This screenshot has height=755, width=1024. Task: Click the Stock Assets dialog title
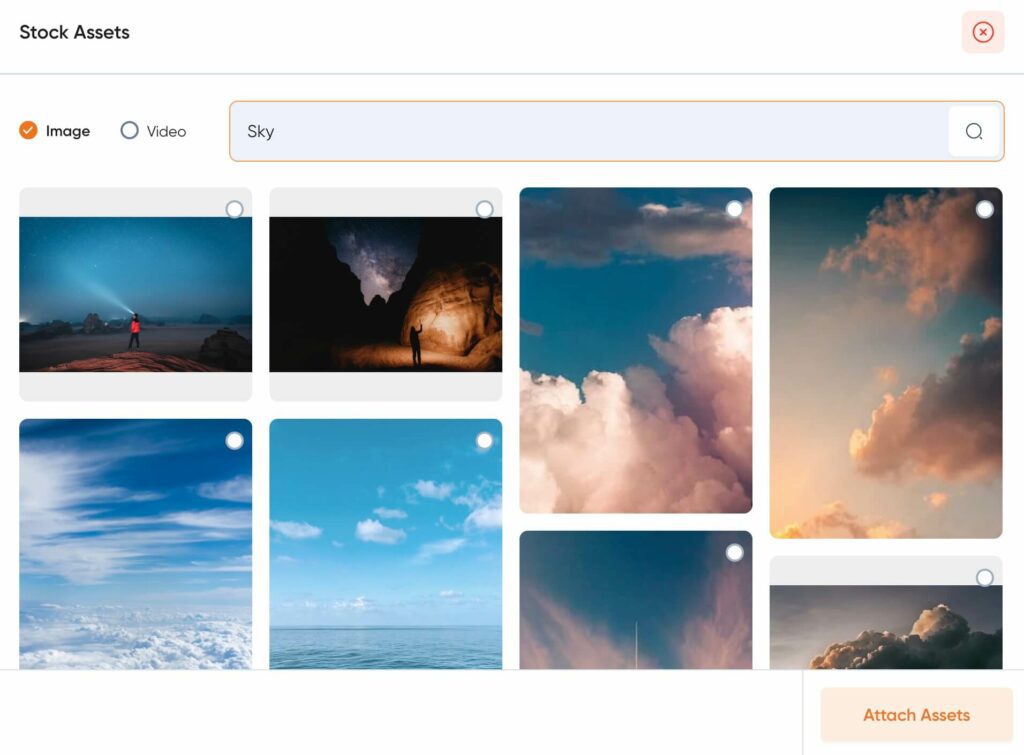coord(75,32)
